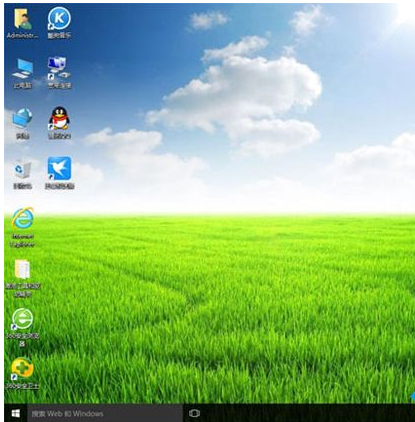Image resolution: width=415 pixels, height=422 pixels.
Task: Select the This PC computer icon
Action: pos(22,69)
